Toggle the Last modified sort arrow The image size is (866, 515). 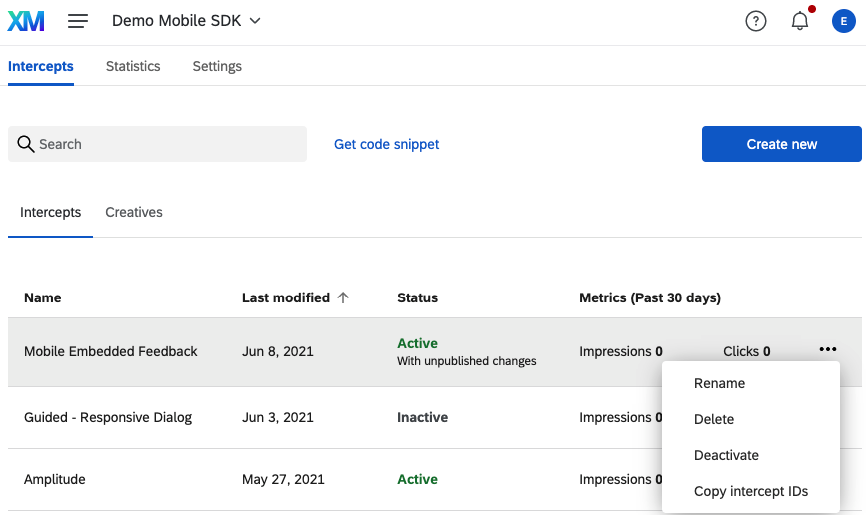coord(343,298)
